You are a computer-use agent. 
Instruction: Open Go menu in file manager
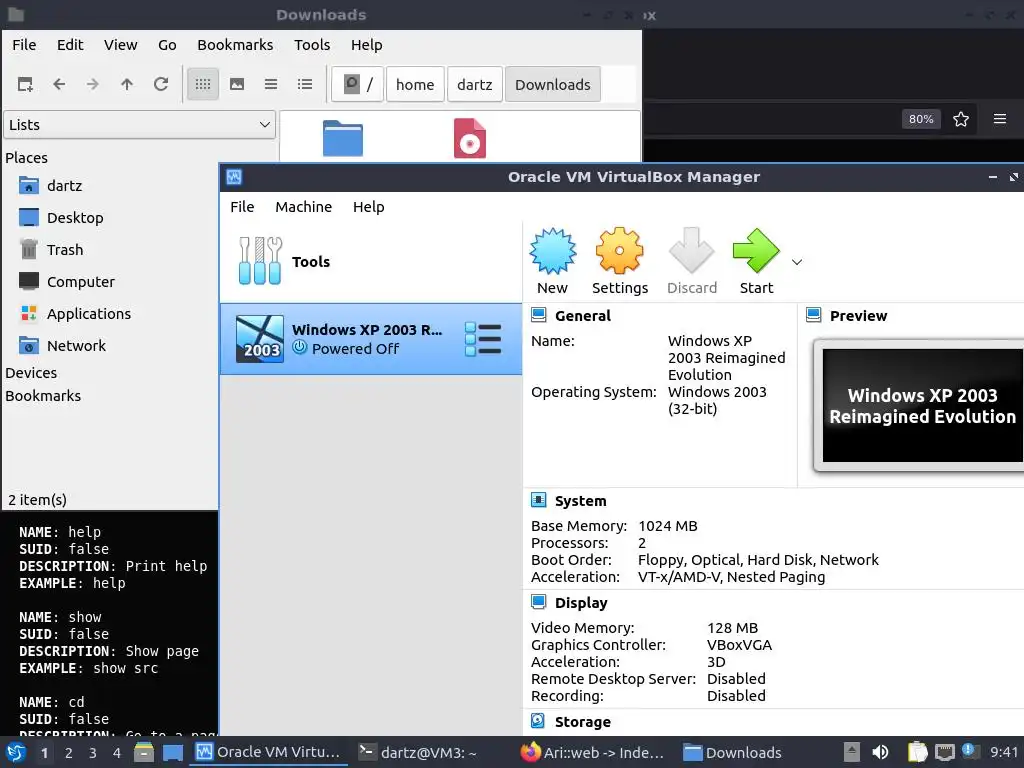click(x=167, y=45)
